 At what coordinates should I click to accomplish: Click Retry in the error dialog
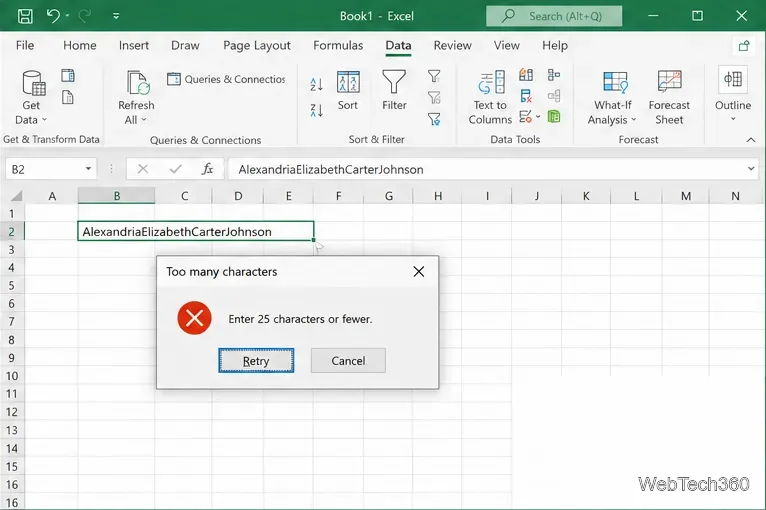pyautogui.click(x=256, y=361)
